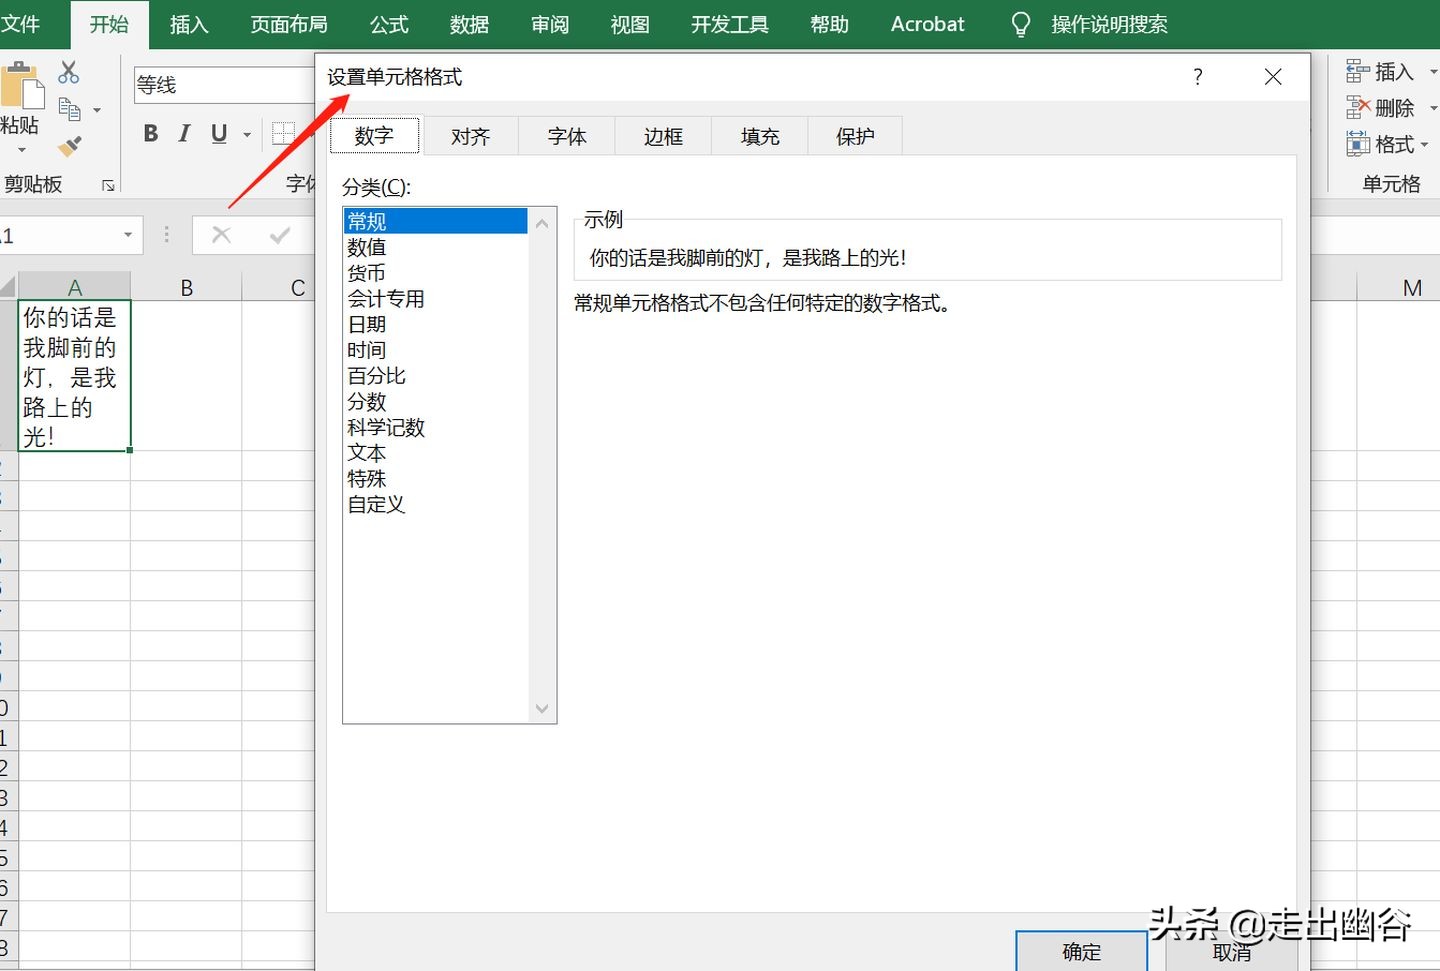Screen dimensions: 1440x971
Task: Click the formula bar Enter checkmark icon
Action: pyautogui.click(x=280, y=235)
